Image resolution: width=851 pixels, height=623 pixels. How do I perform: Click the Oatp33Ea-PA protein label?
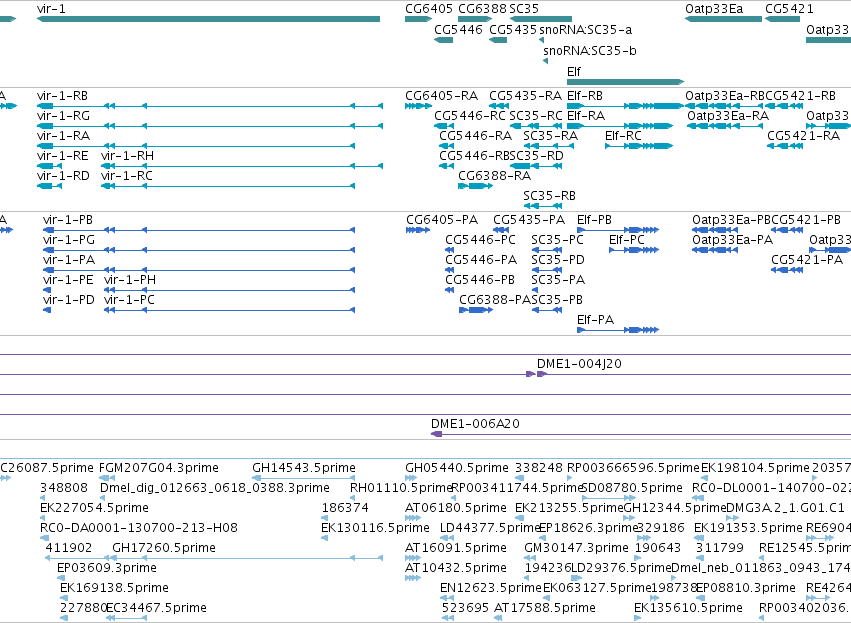click(x=732, y=240)
